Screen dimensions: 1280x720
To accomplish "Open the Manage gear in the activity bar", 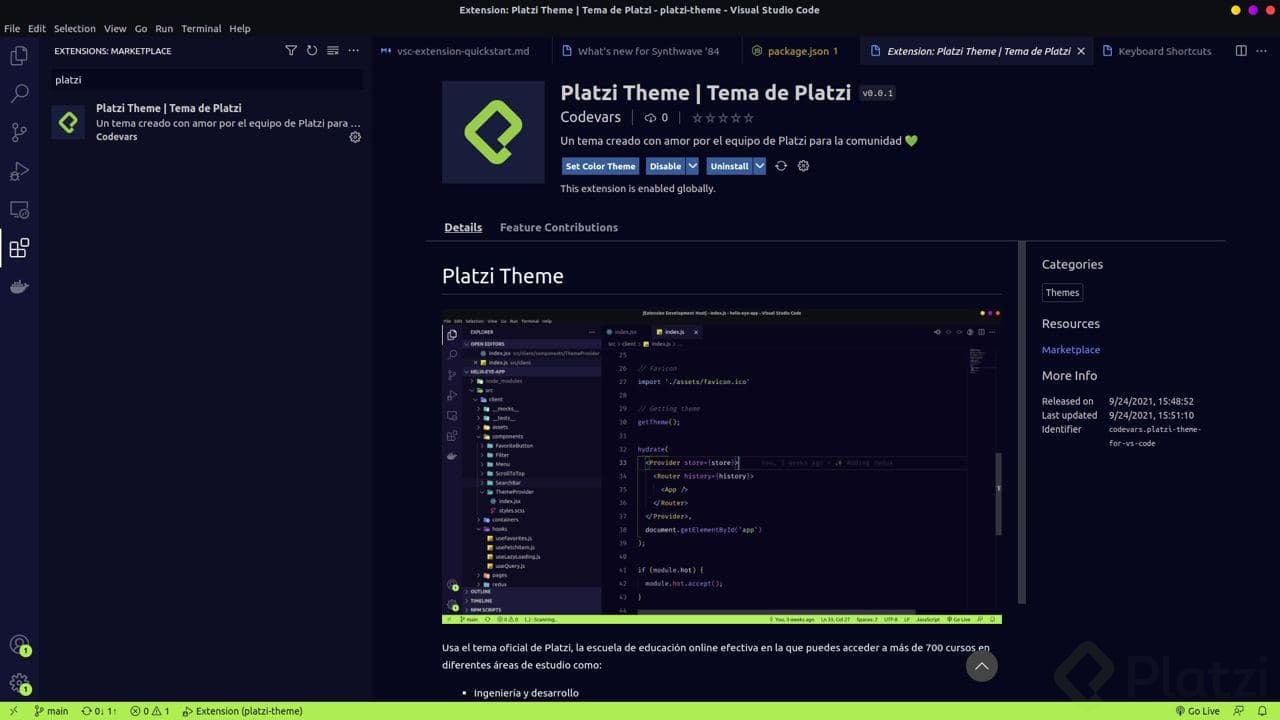I will [x=19, y=684].
